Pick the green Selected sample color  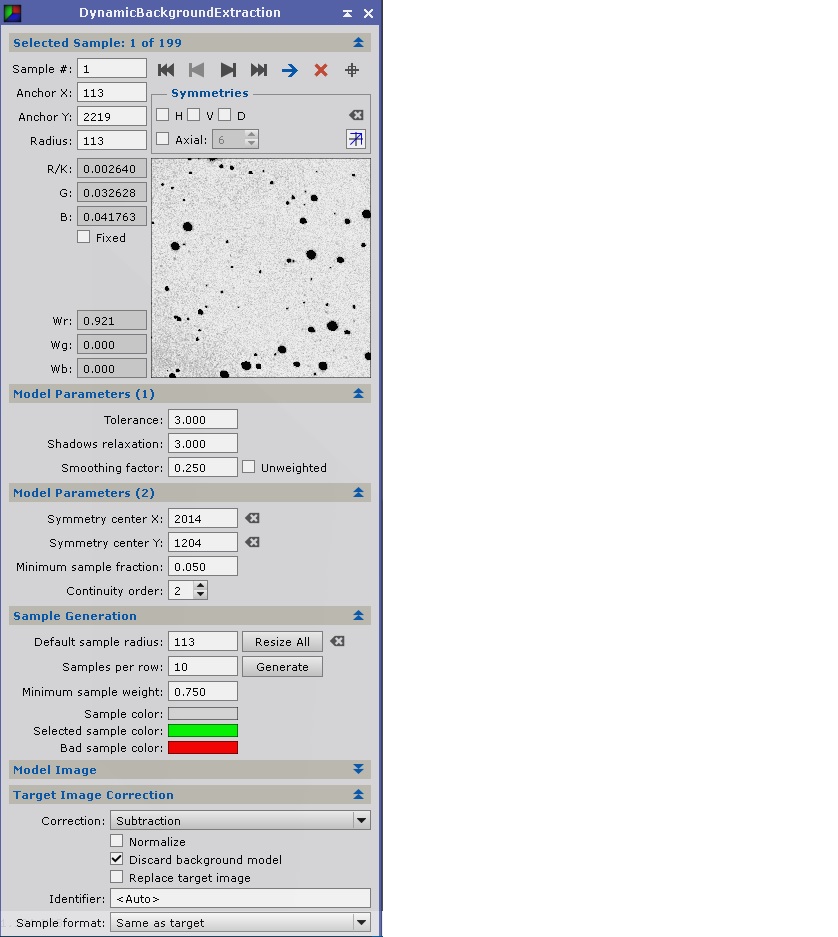203,731
